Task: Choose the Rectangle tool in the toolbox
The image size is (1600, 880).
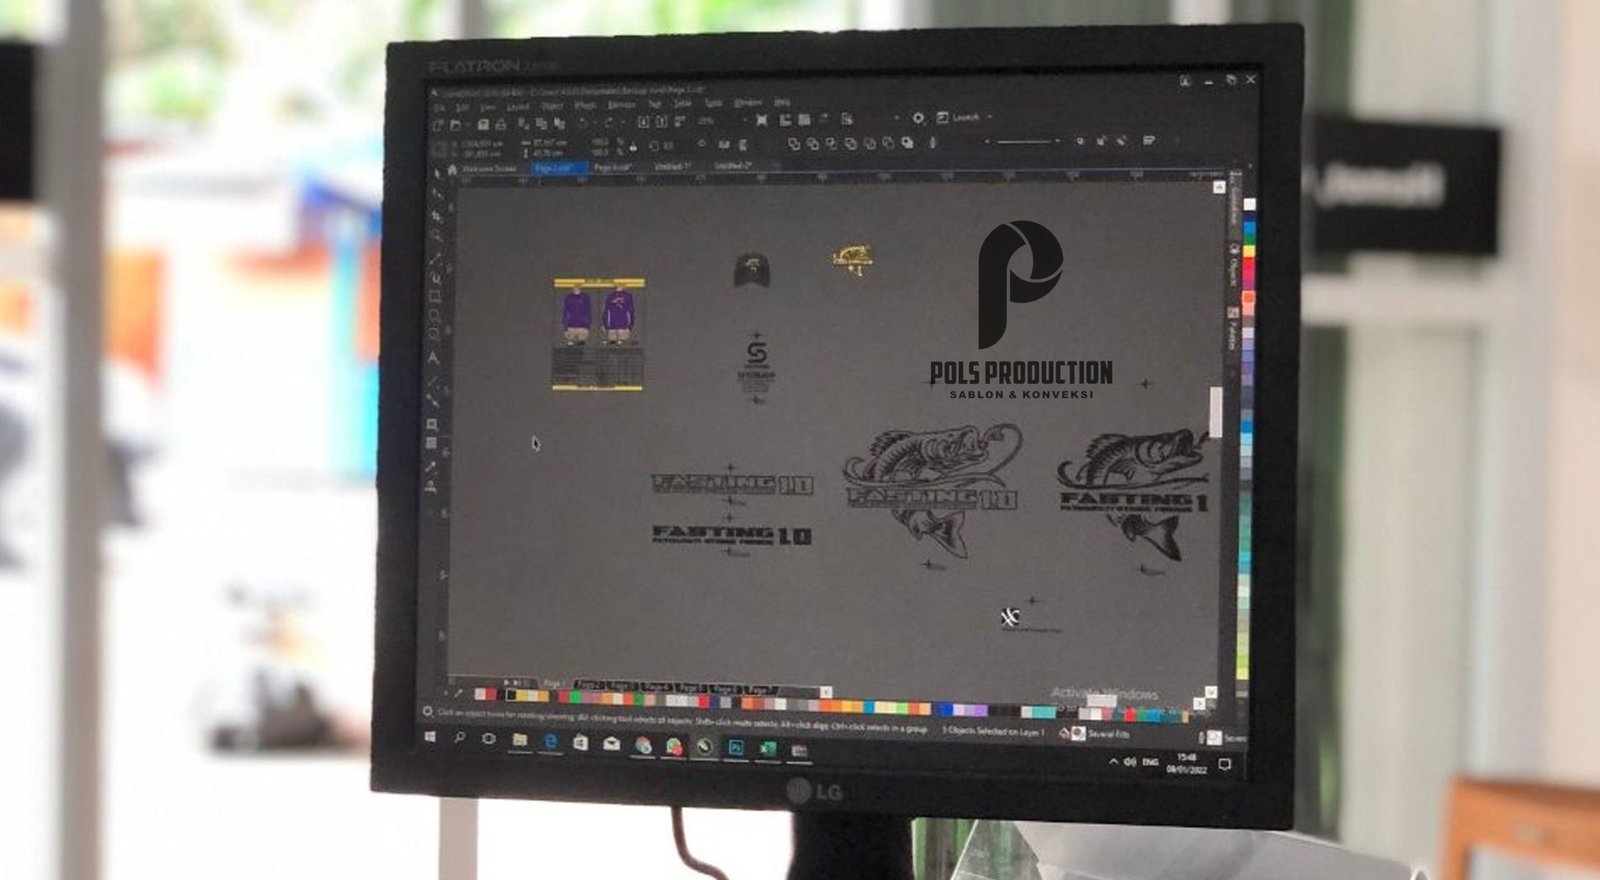Action: point(435,295)
